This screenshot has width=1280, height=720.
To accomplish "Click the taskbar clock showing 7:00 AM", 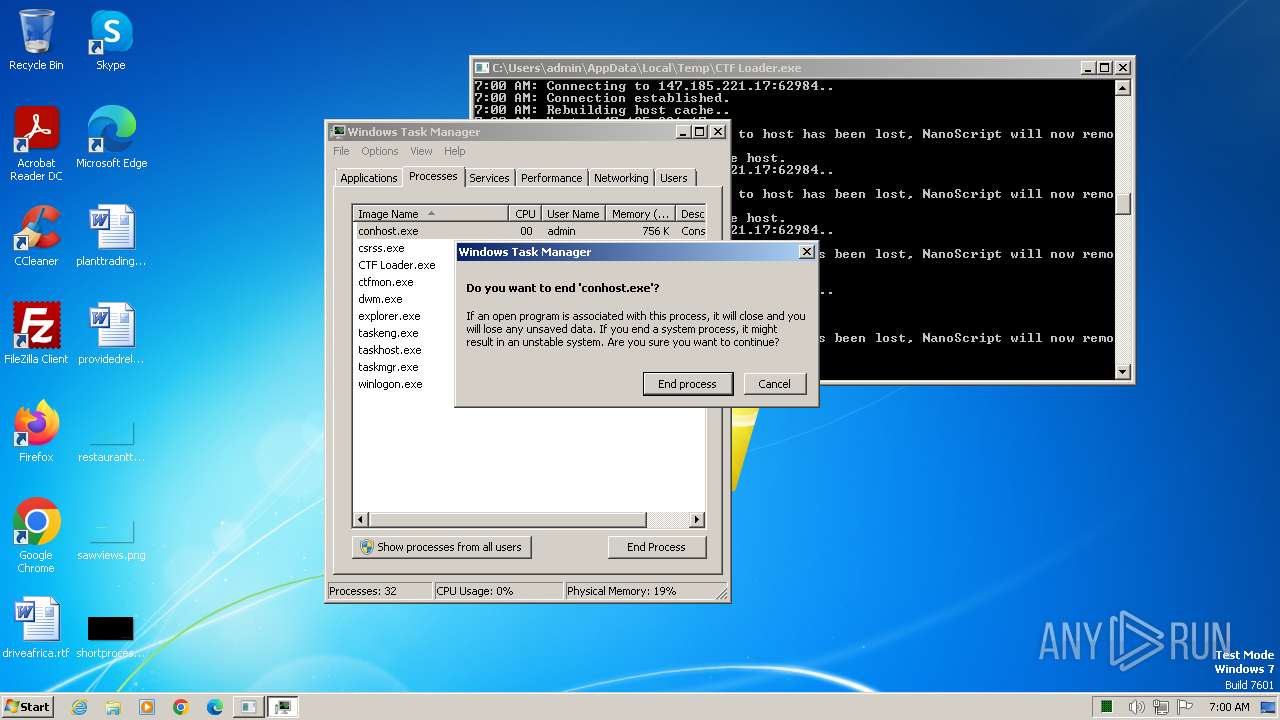I will (x=1229, y=707).
